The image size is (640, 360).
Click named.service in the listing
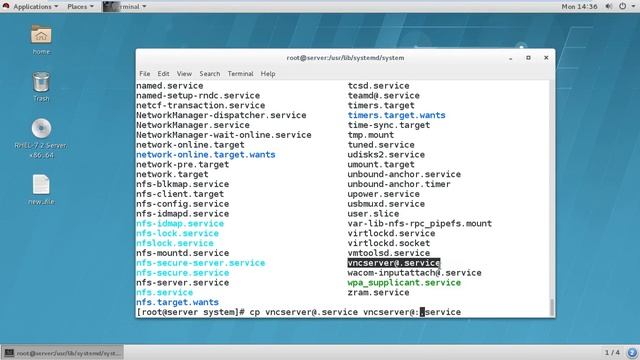pos(170,86)
